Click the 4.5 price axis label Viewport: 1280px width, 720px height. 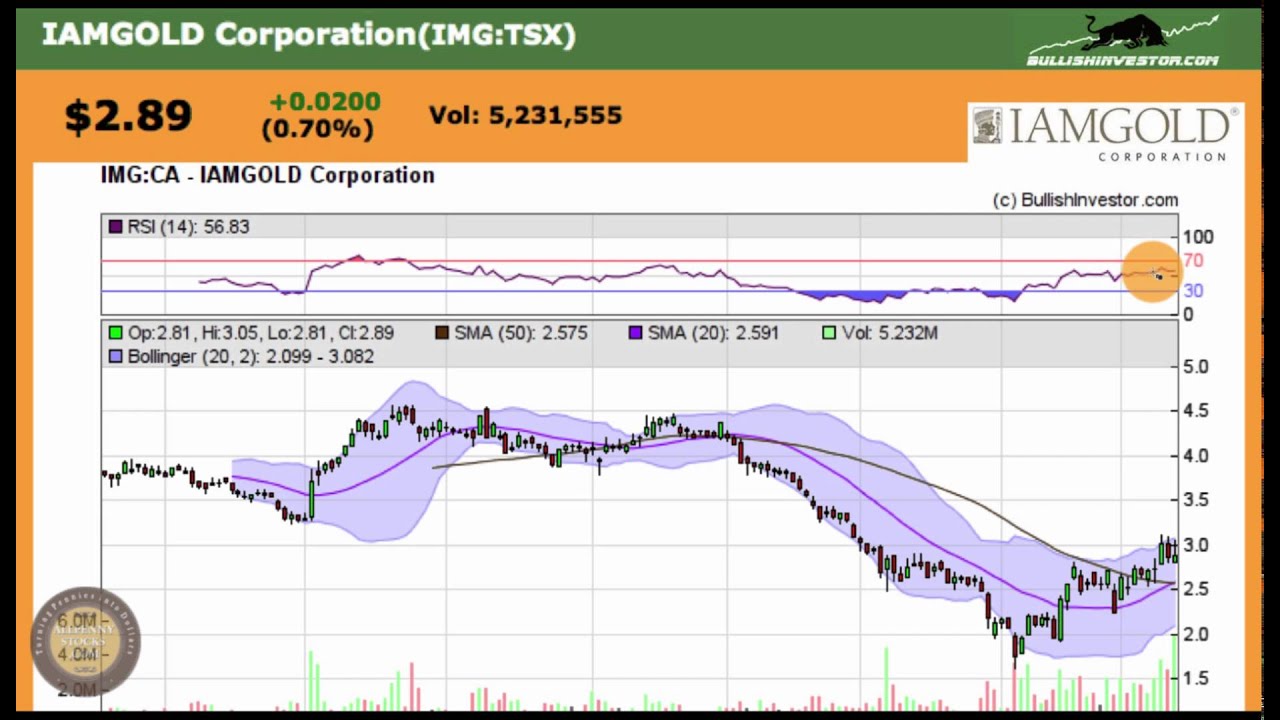[1196, 411]
